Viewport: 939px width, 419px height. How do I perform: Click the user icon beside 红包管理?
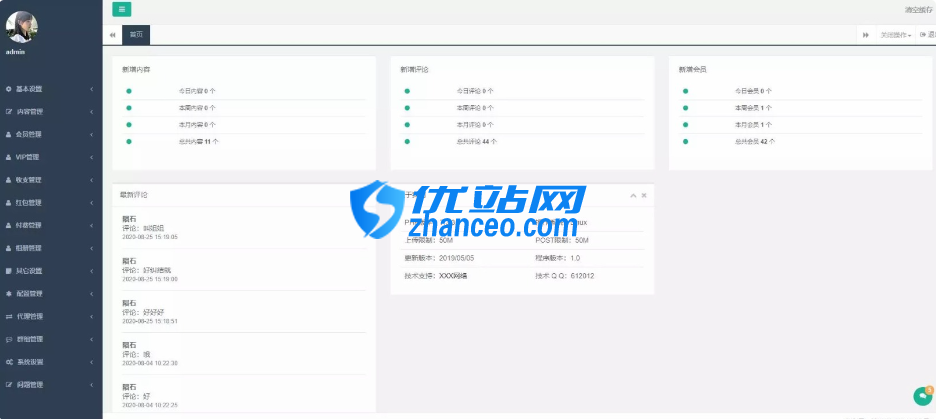click(8, 203)
